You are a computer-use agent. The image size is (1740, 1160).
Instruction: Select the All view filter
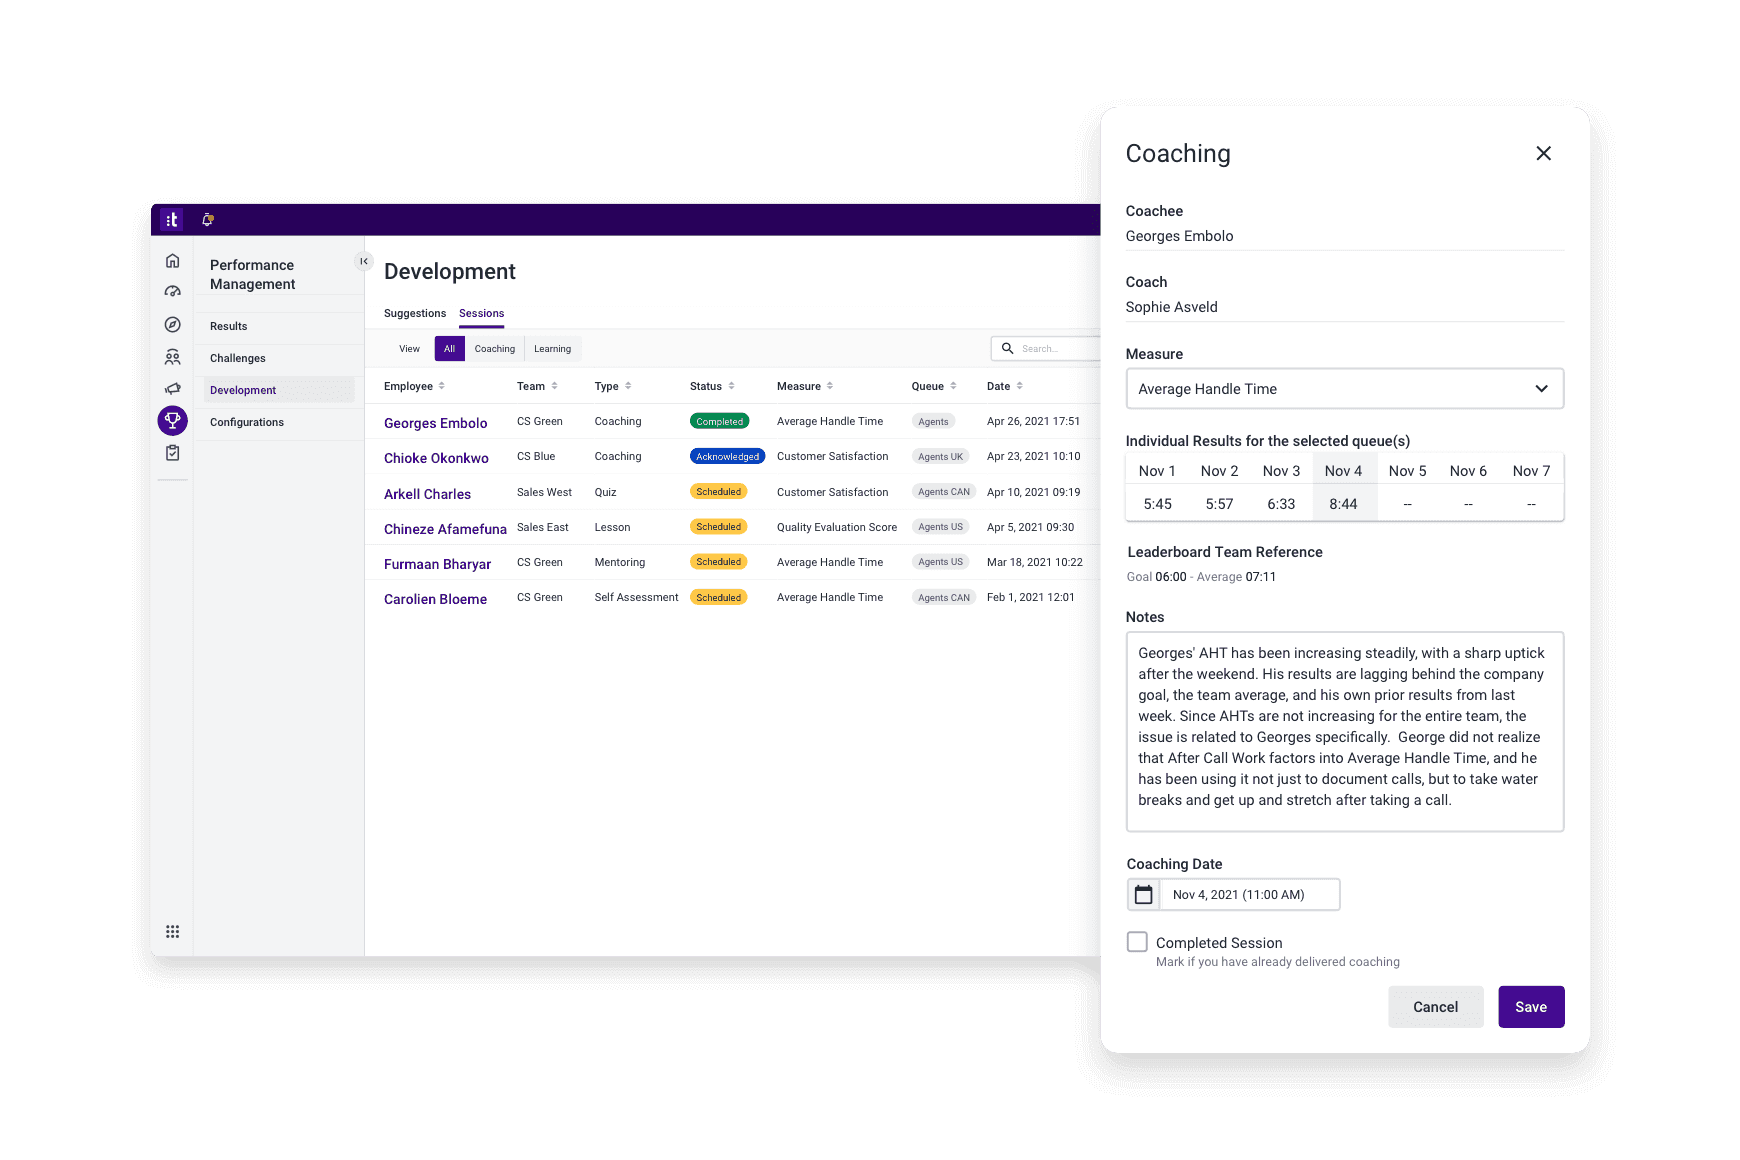[449, 348]
